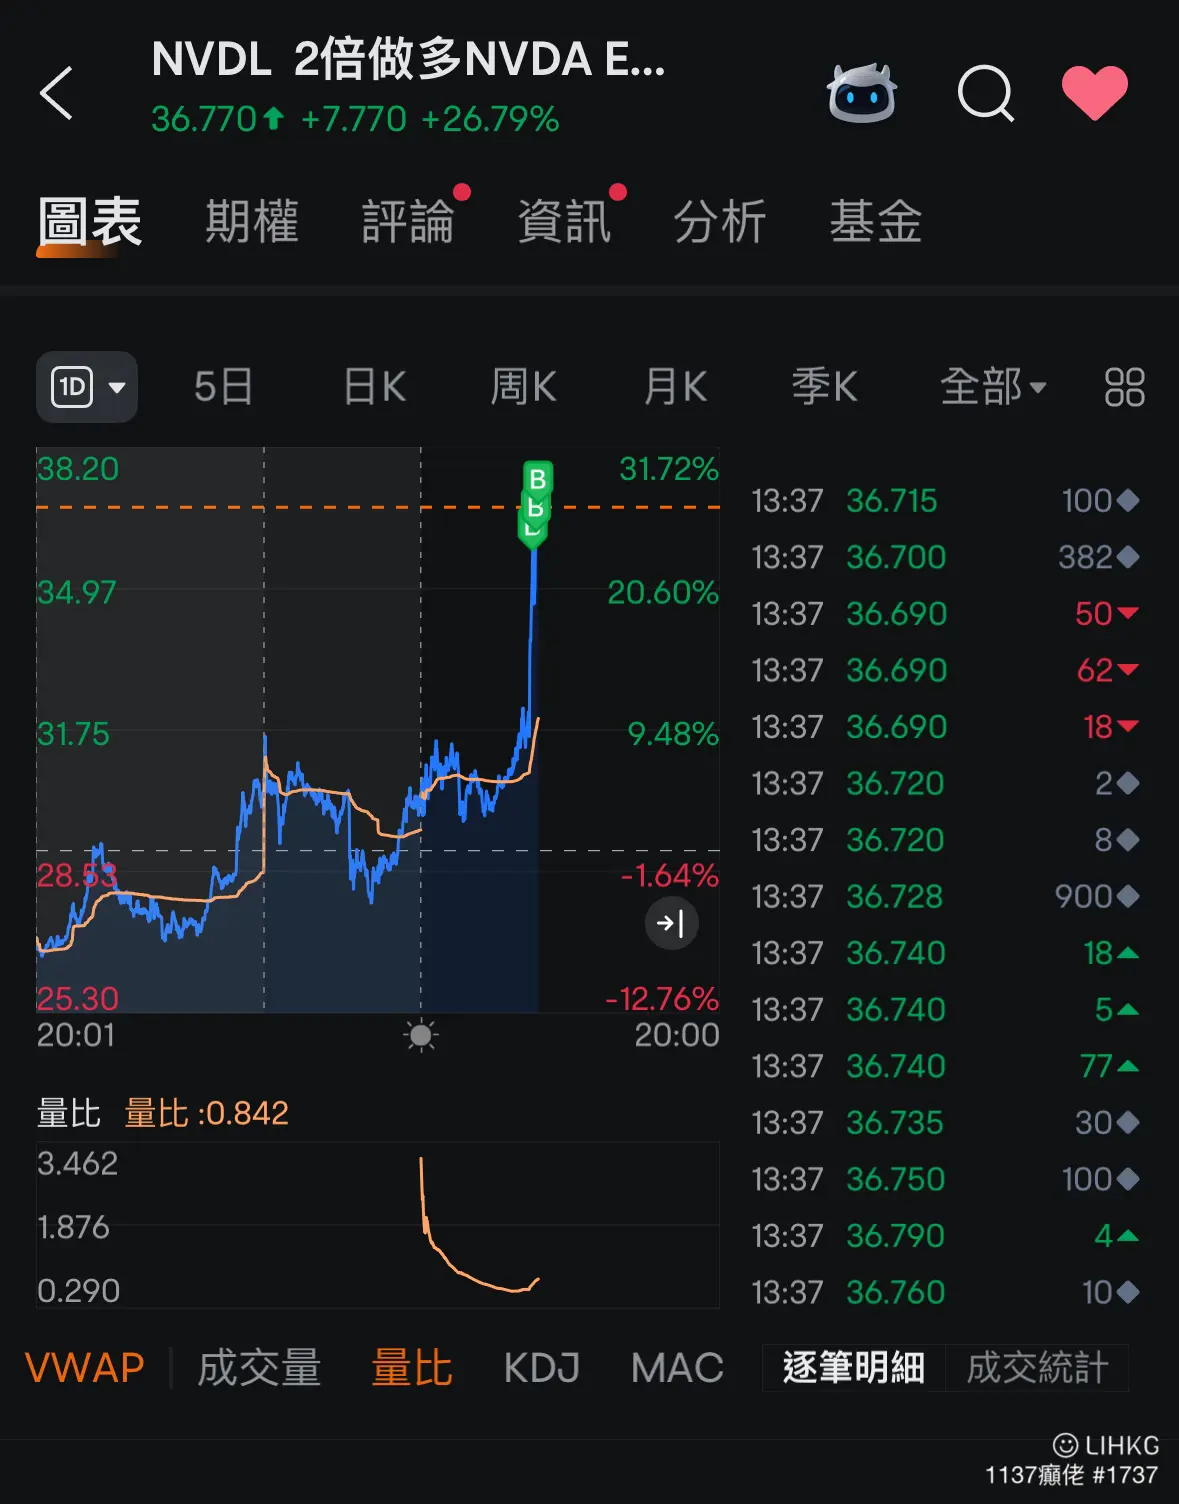
Task: Open the 資訊 tab
Action: pos(564,222)
